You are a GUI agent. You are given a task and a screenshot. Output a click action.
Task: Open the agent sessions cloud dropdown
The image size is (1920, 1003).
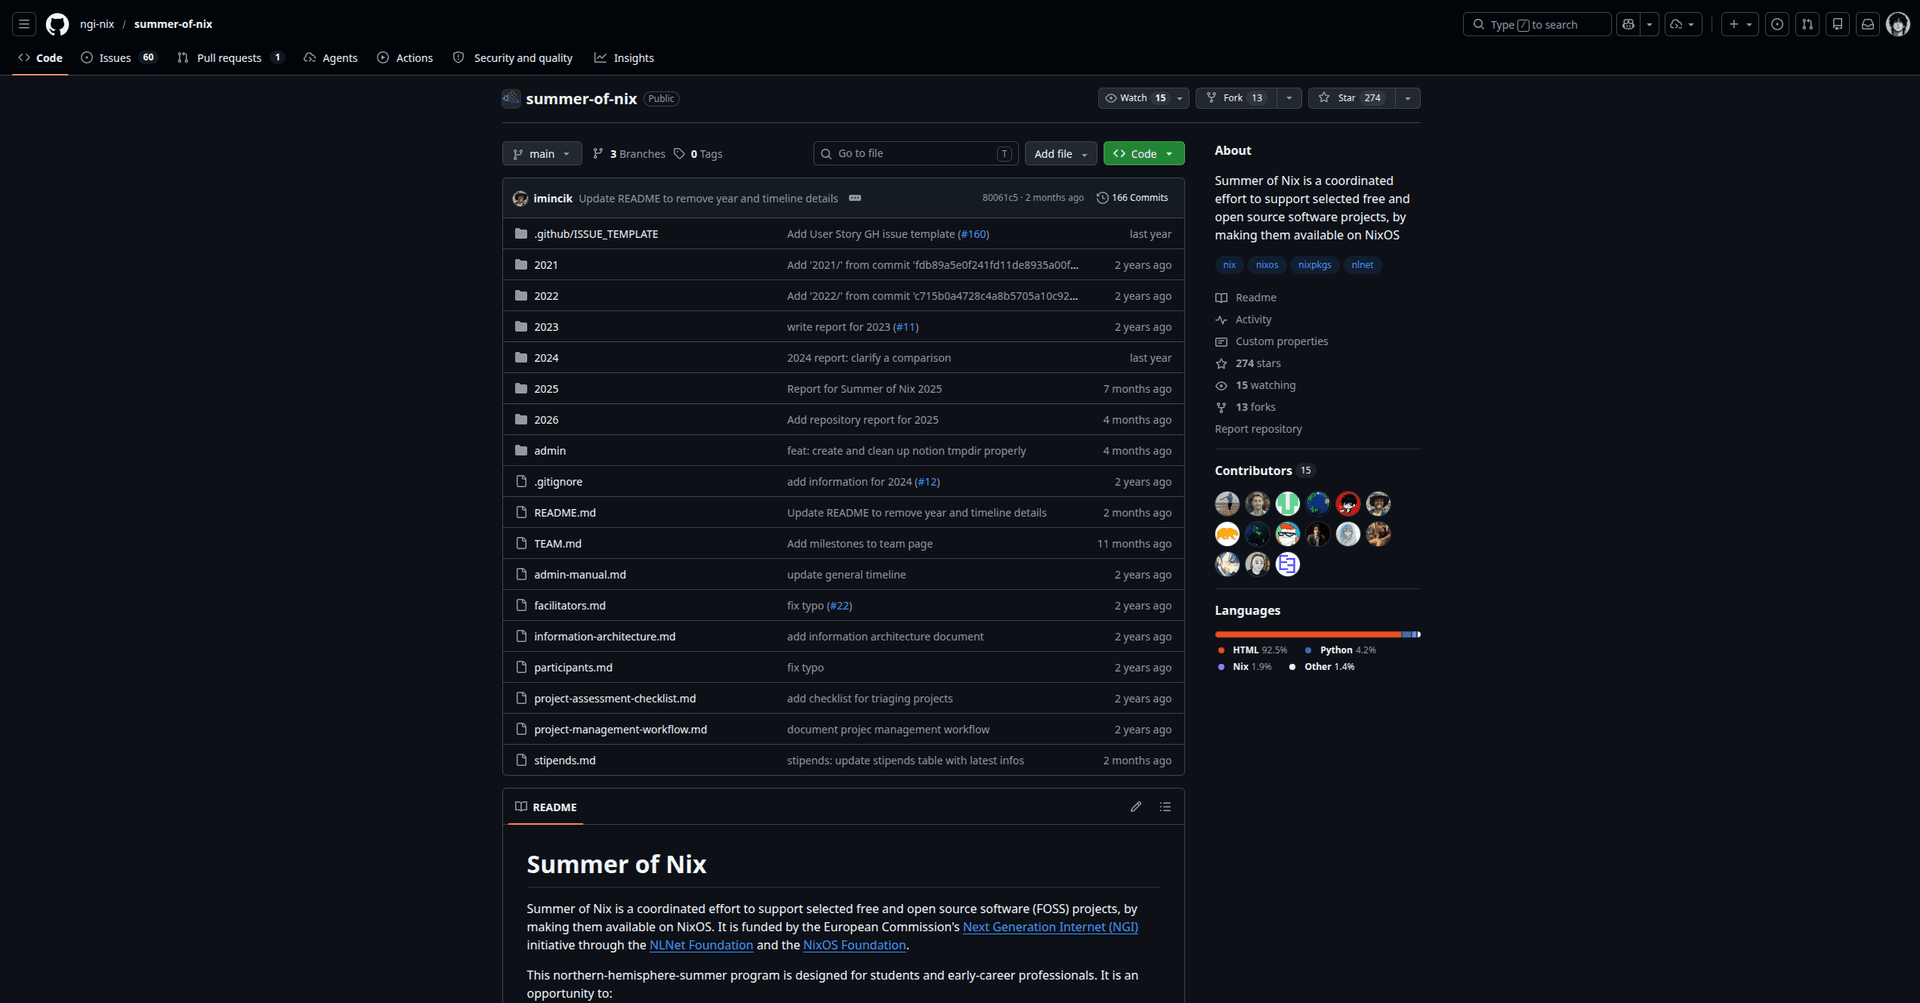1684,24
